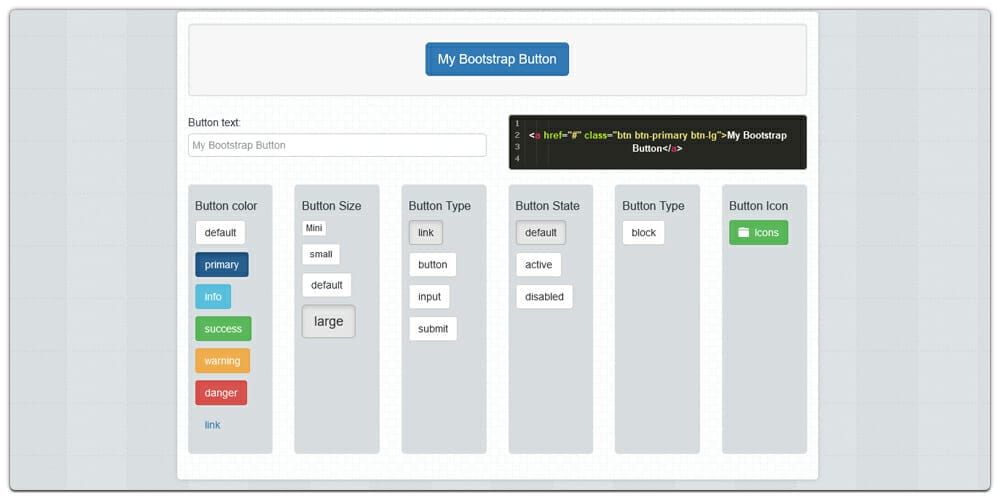Viewport: 1000px width, 500px height.
Task: Set button size to Mini
Action: [314, 228]
